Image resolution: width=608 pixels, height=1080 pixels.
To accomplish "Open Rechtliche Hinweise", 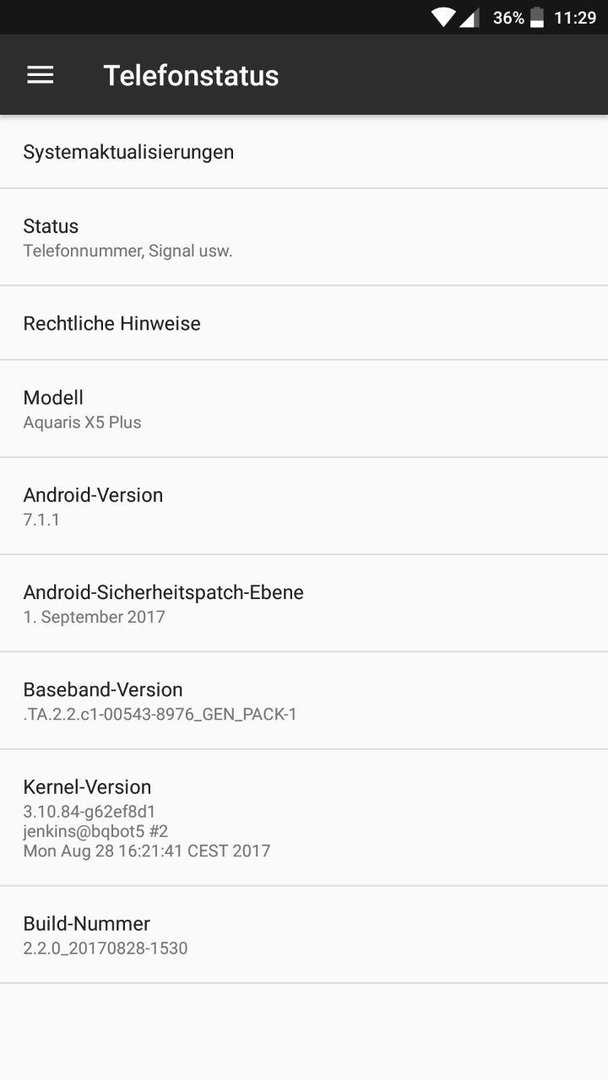I will pyautogui.click(x=304, y=323).
